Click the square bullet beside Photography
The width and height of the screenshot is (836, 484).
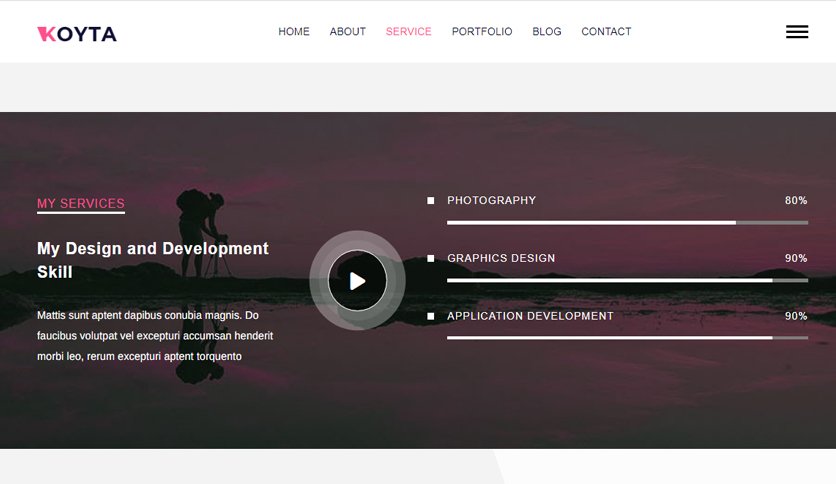click(430, 200)
